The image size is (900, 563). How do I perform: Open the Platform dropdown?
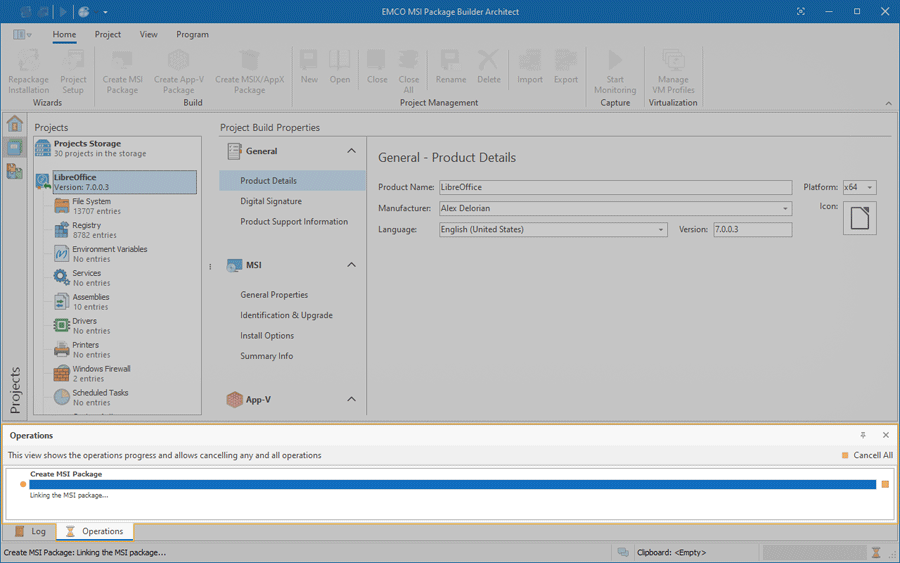coord(870,187)
